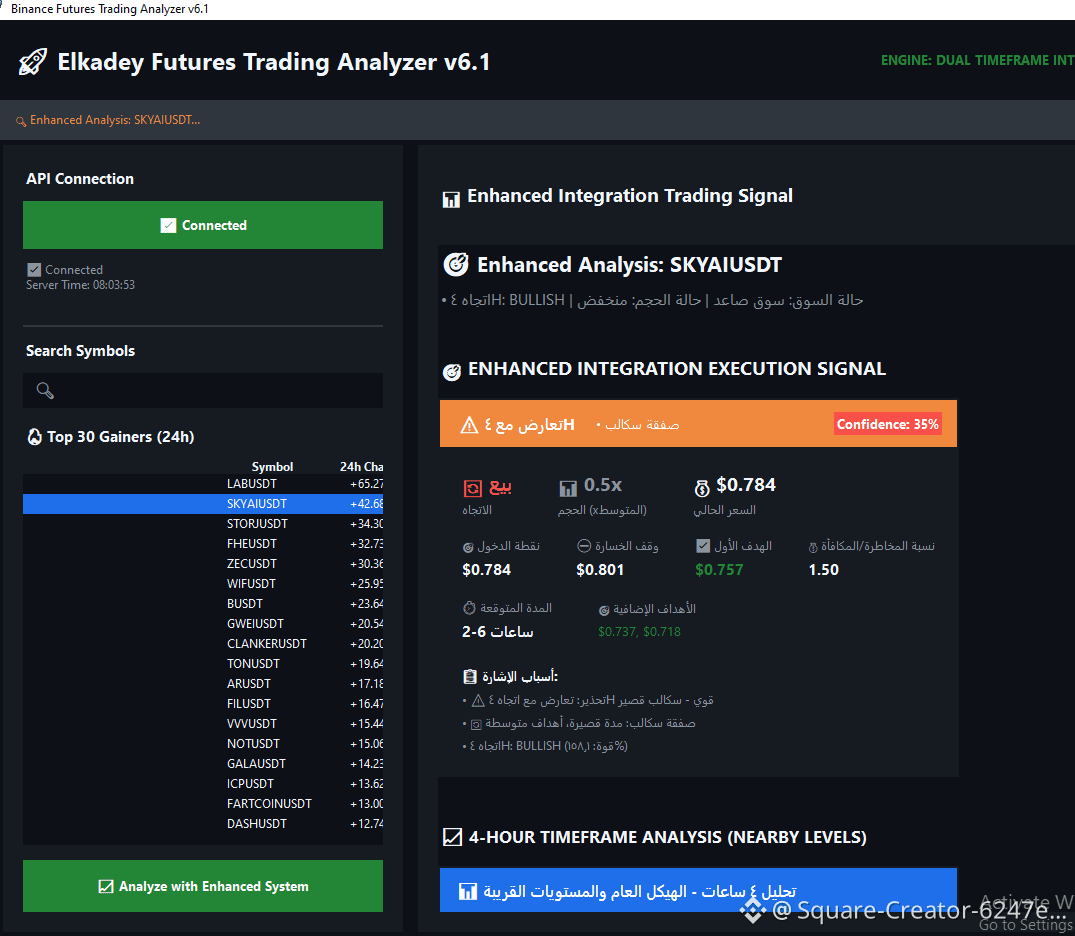Select FILUSDT in the gainers list
Screen dimensions: 1075x936
tap(203, 704)
